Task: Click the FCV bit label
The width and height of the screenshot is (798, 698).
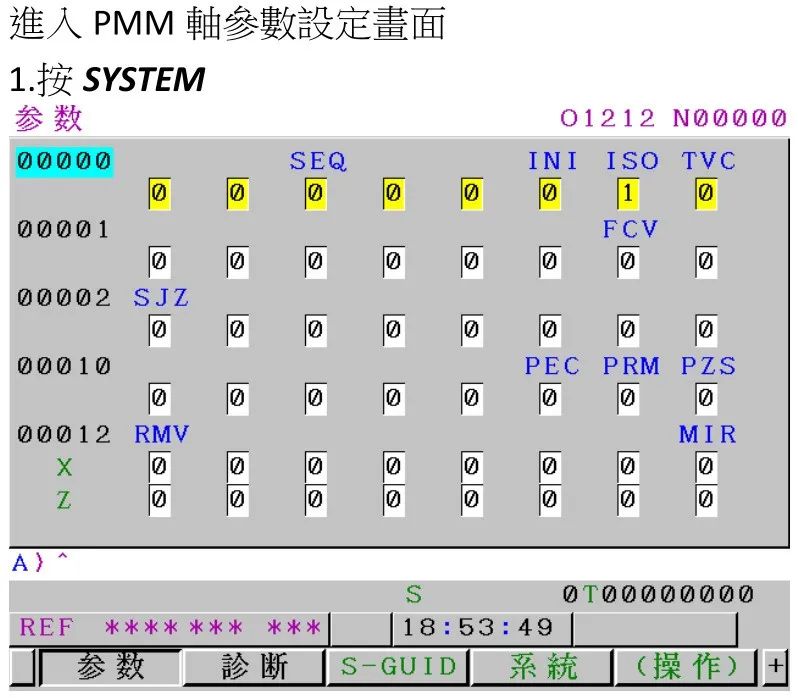Action: point(631,229)
